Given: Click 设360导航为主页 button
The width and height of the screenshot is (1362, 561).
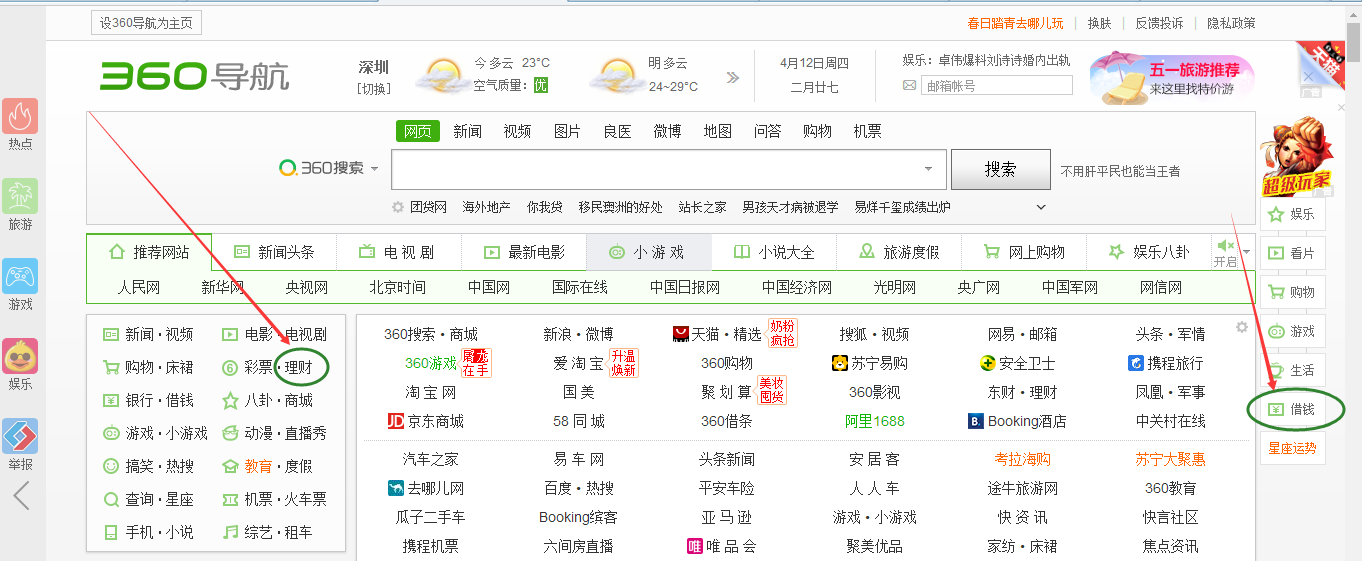Looking at the screenshot, I should tap(147, 23).
